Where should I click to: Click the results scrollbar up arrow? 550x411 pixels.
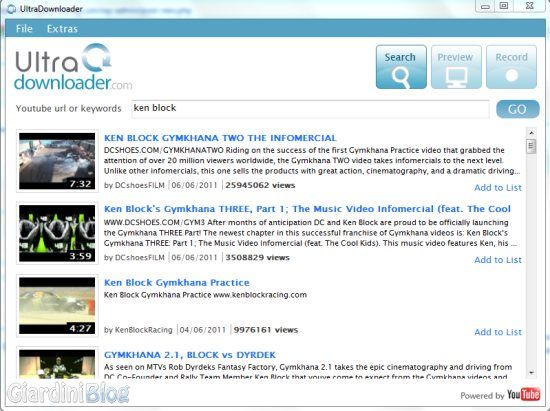tap(531, 133)
